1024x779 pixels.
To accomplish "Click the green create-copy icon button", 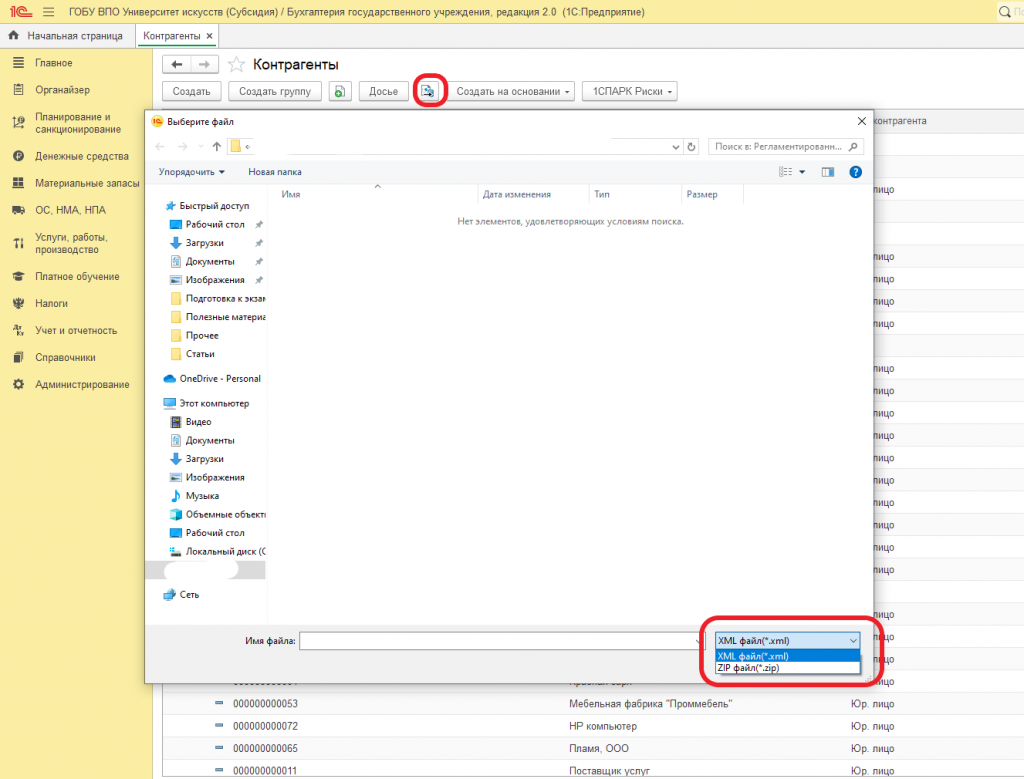I will (340, 91).
